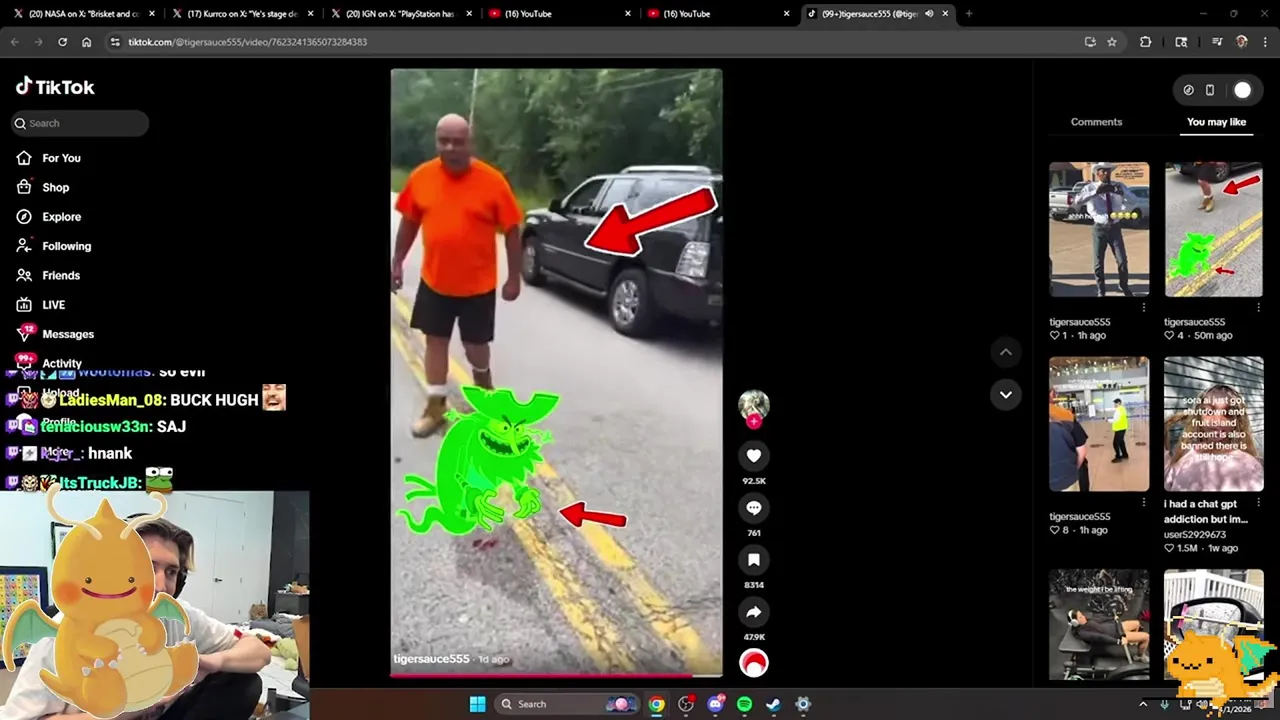Viewport: 1280px width, 720px height.
Task: Open the spinning music disc sound page
Action: point(754,663)
